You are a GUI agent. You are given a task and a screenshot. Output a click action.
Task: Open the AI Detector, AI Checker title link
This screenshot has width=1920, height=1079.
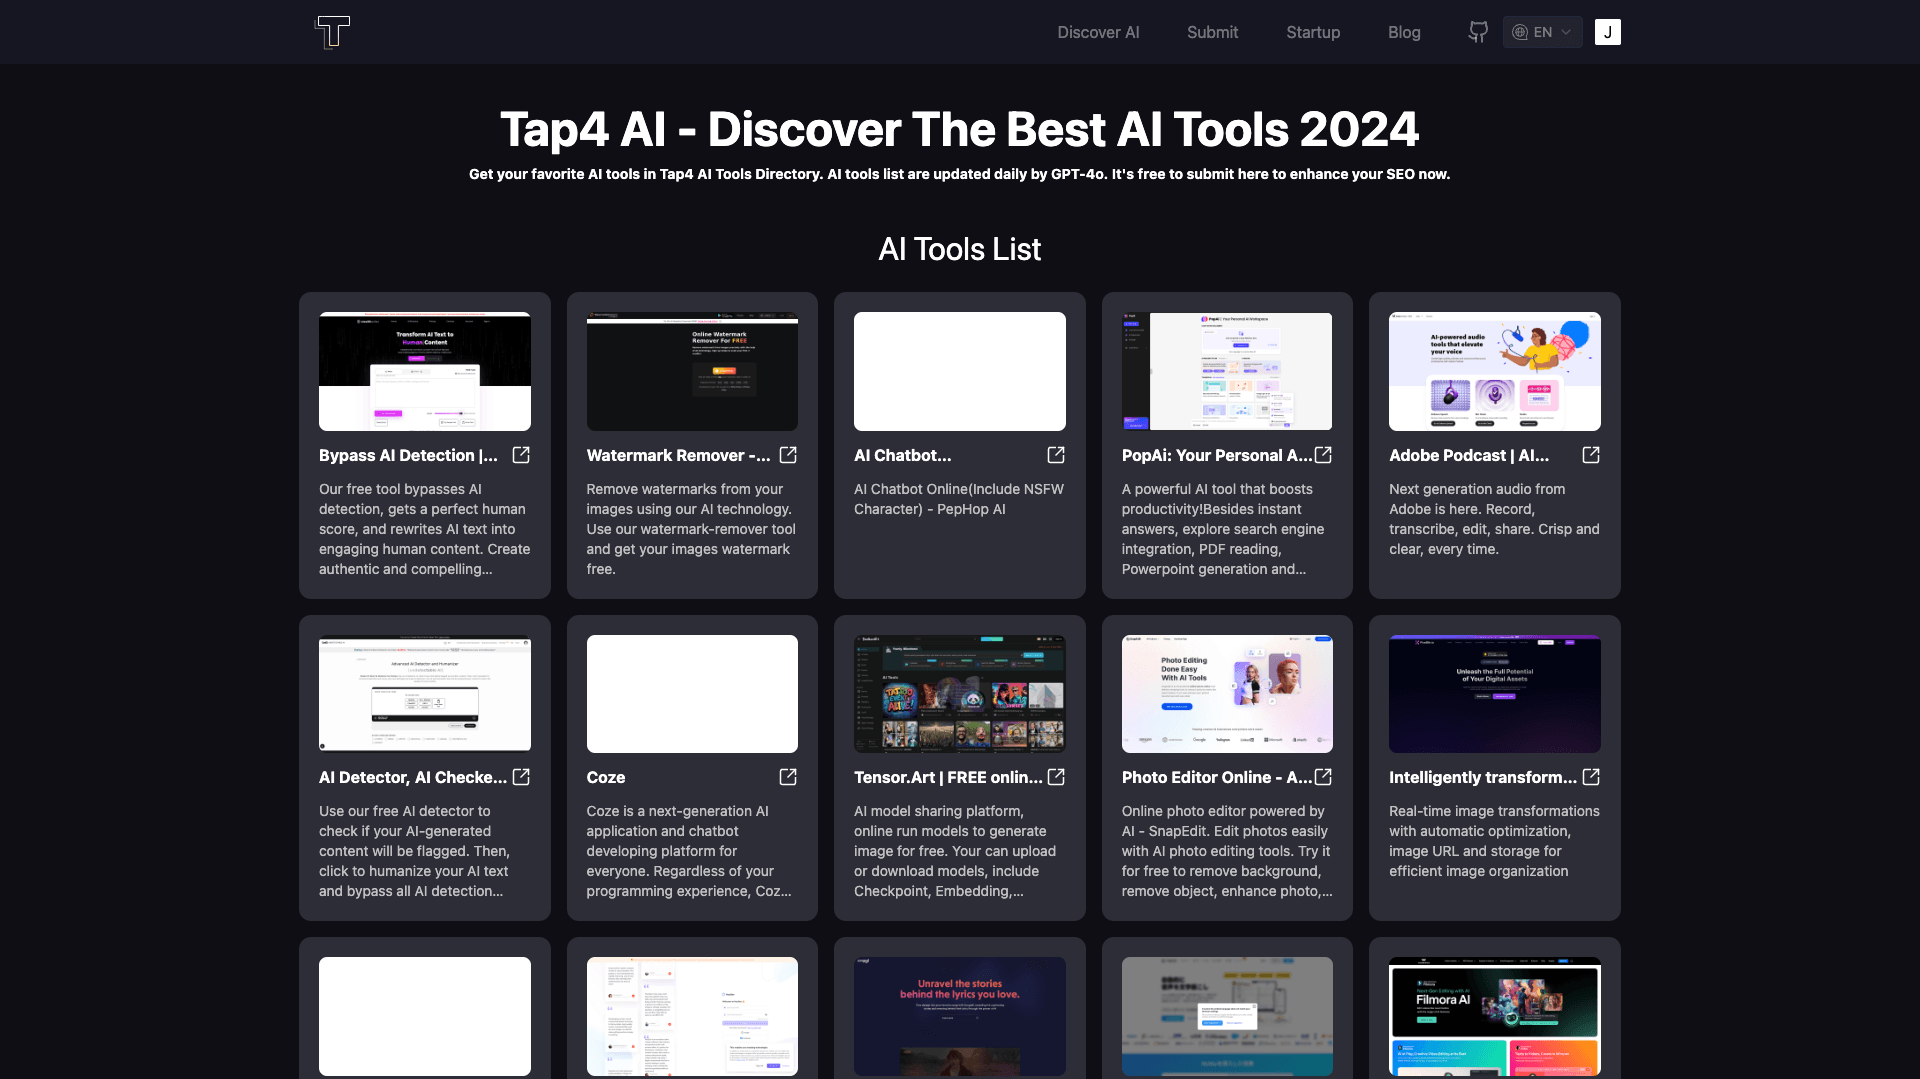tap(412, 777)
